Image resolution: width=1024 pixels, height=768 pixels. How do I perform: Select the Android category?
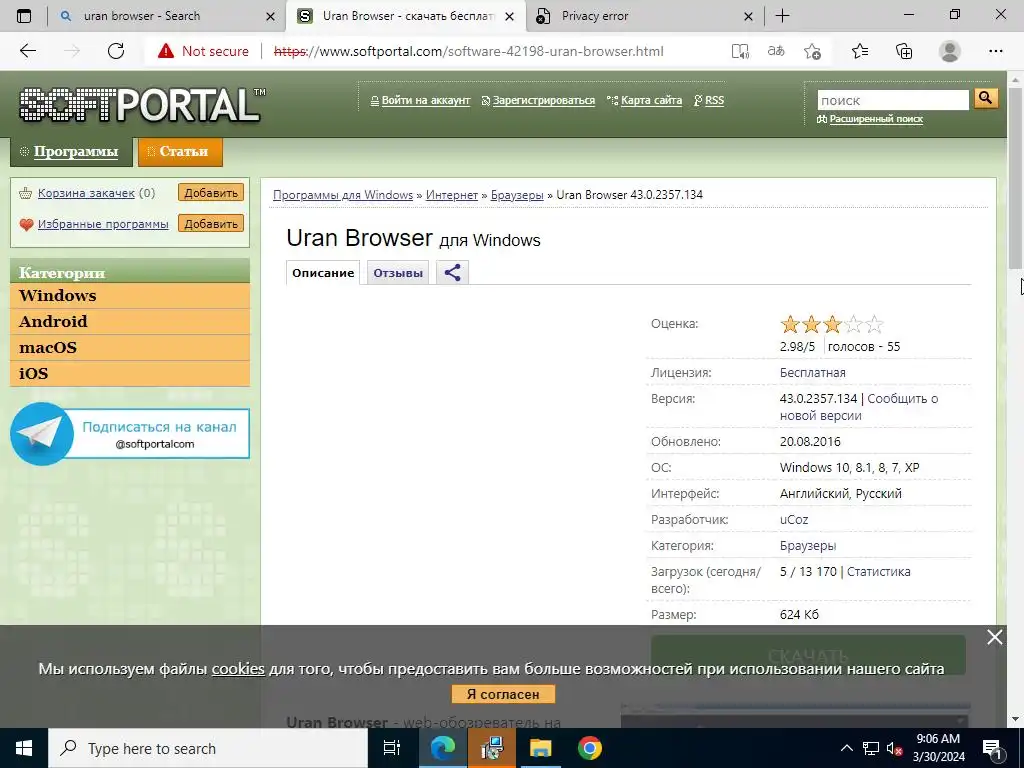pos(130,321)
